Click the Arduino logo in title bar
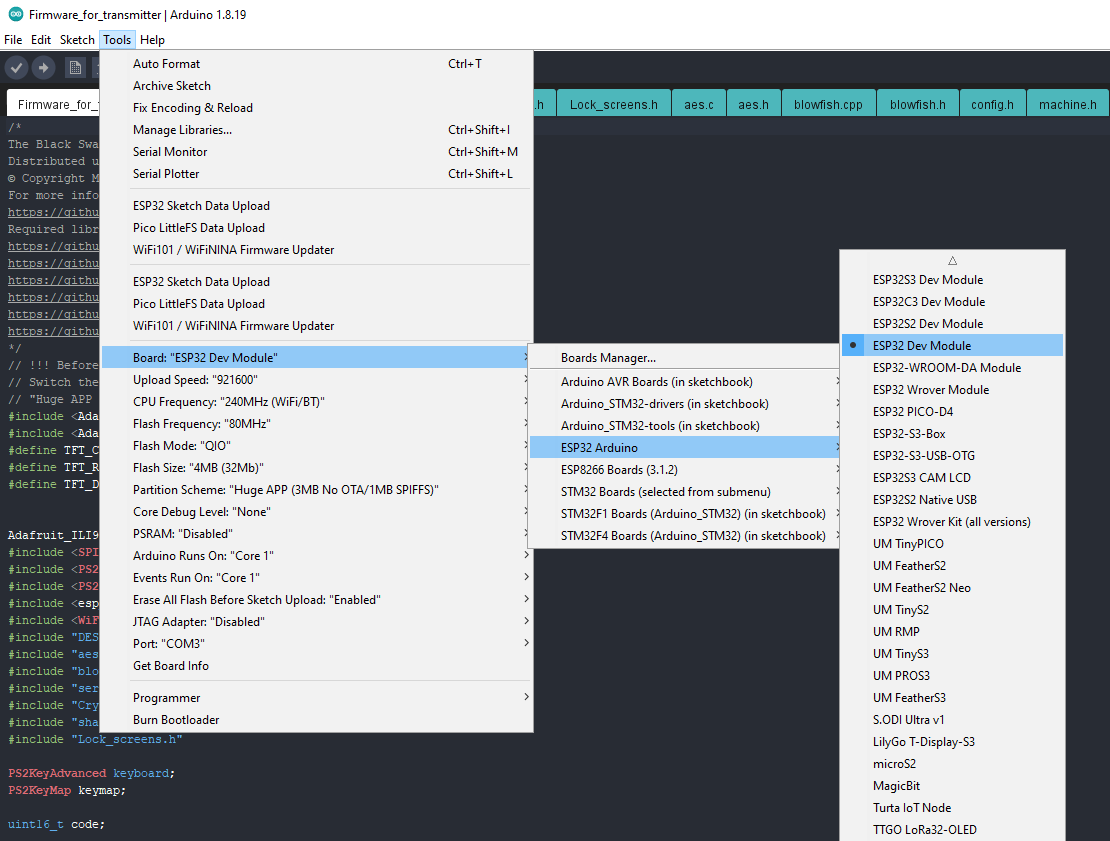This screenshot has width=1110, height=841. point(16,14)
